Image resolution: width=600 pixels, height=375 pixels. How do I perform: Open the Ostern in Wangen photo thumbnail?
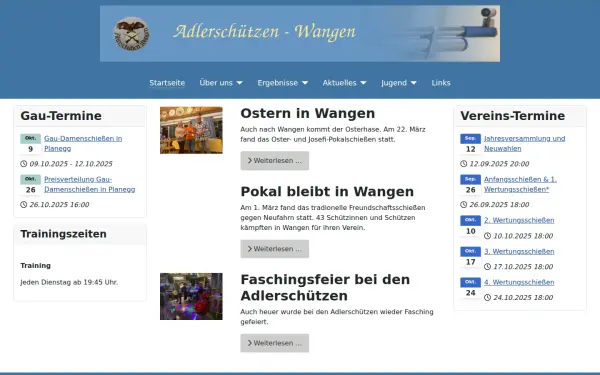click(x=191, y=130)
